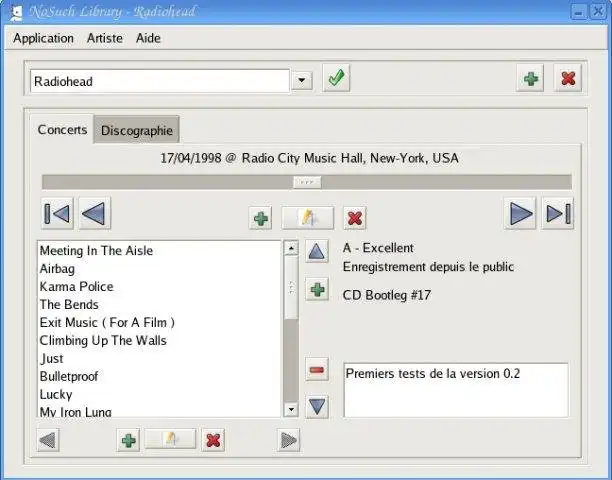The height and width of the screenshot is (480, 612).
Task: Open the Application menu
Action: [43, 38]
